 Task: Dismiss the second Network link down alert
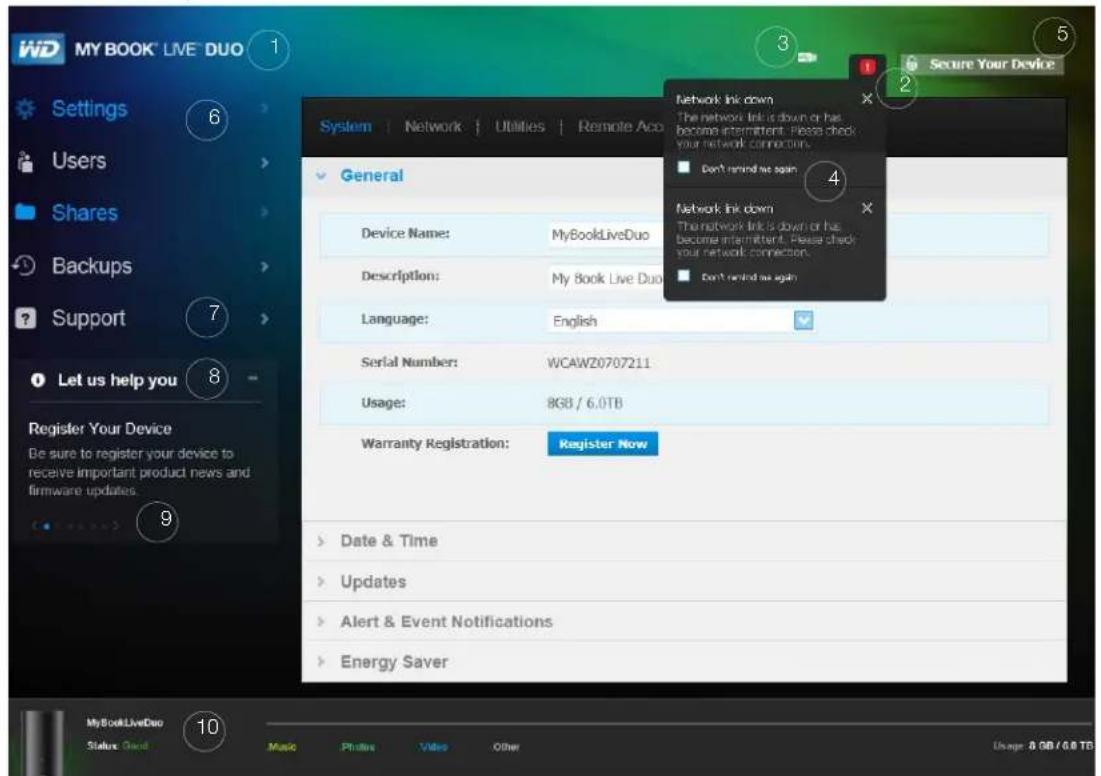pyautogui.click(x=867, y=208)
